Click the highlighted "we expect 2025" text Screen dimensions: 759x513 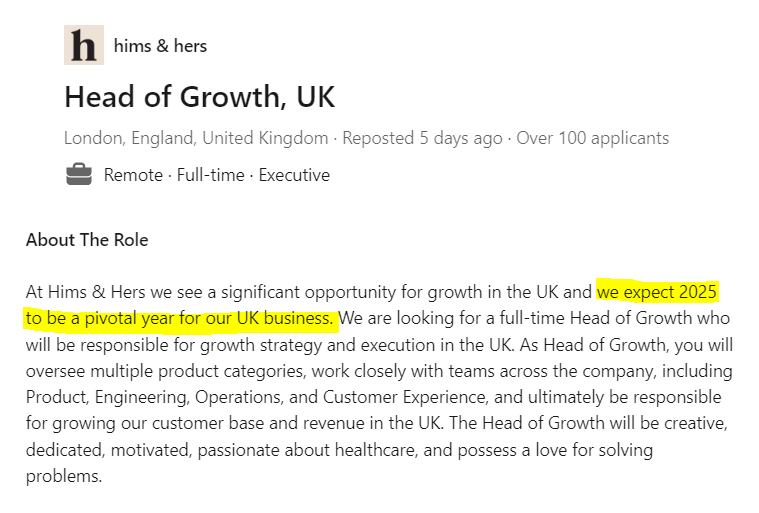tap(658, 293)
